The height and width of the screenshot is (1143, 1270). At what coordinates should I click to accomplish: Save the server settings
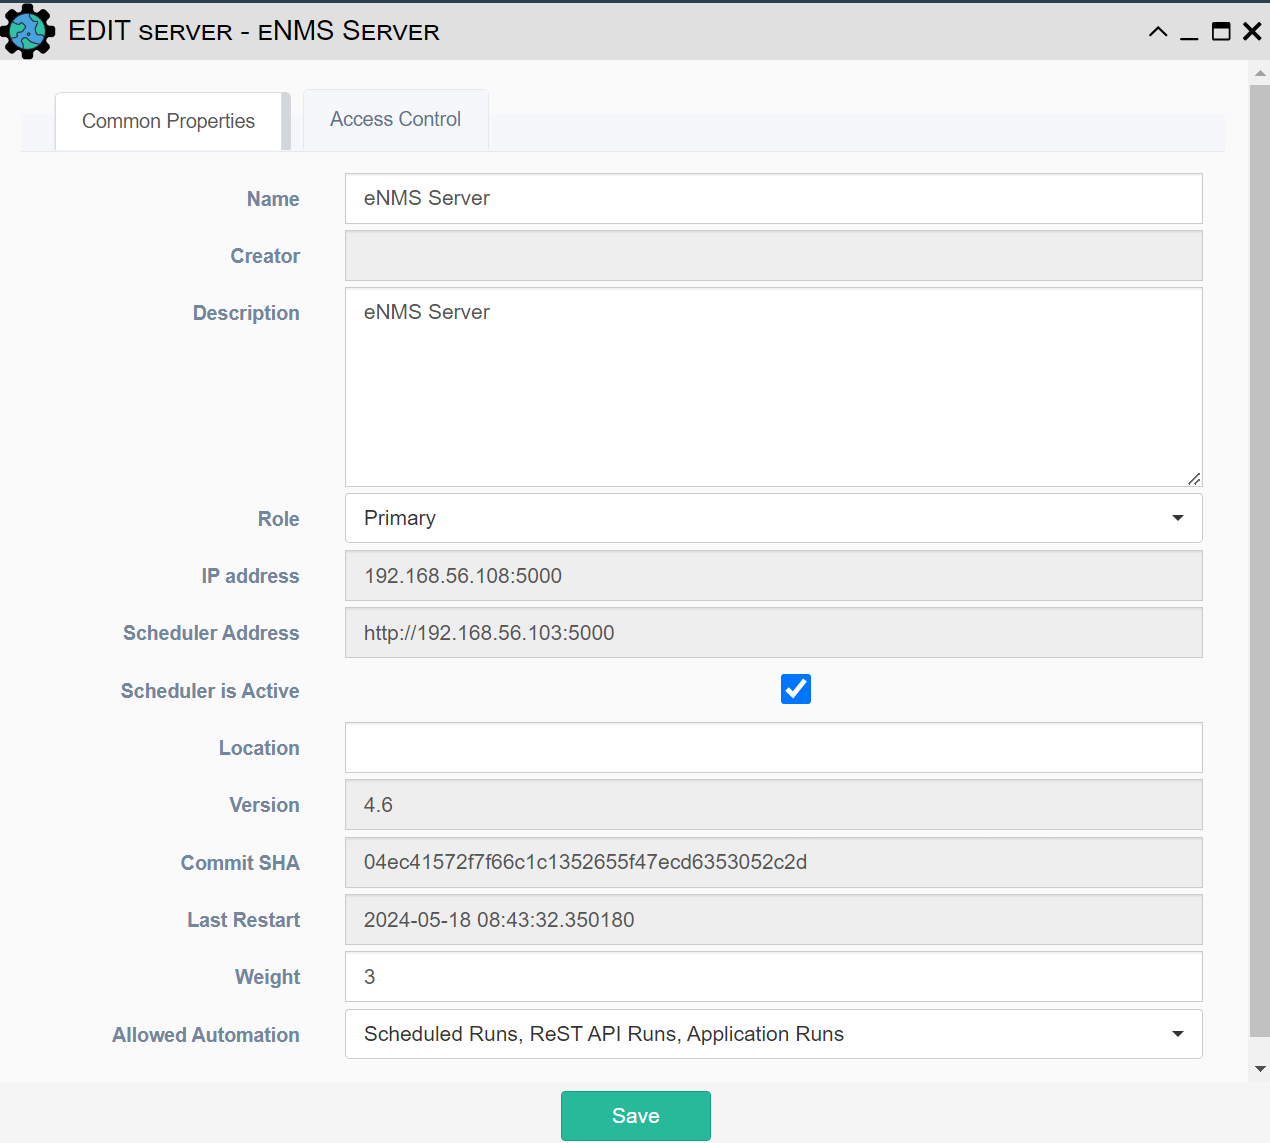pyautogui.click(x=636, y=1116)
